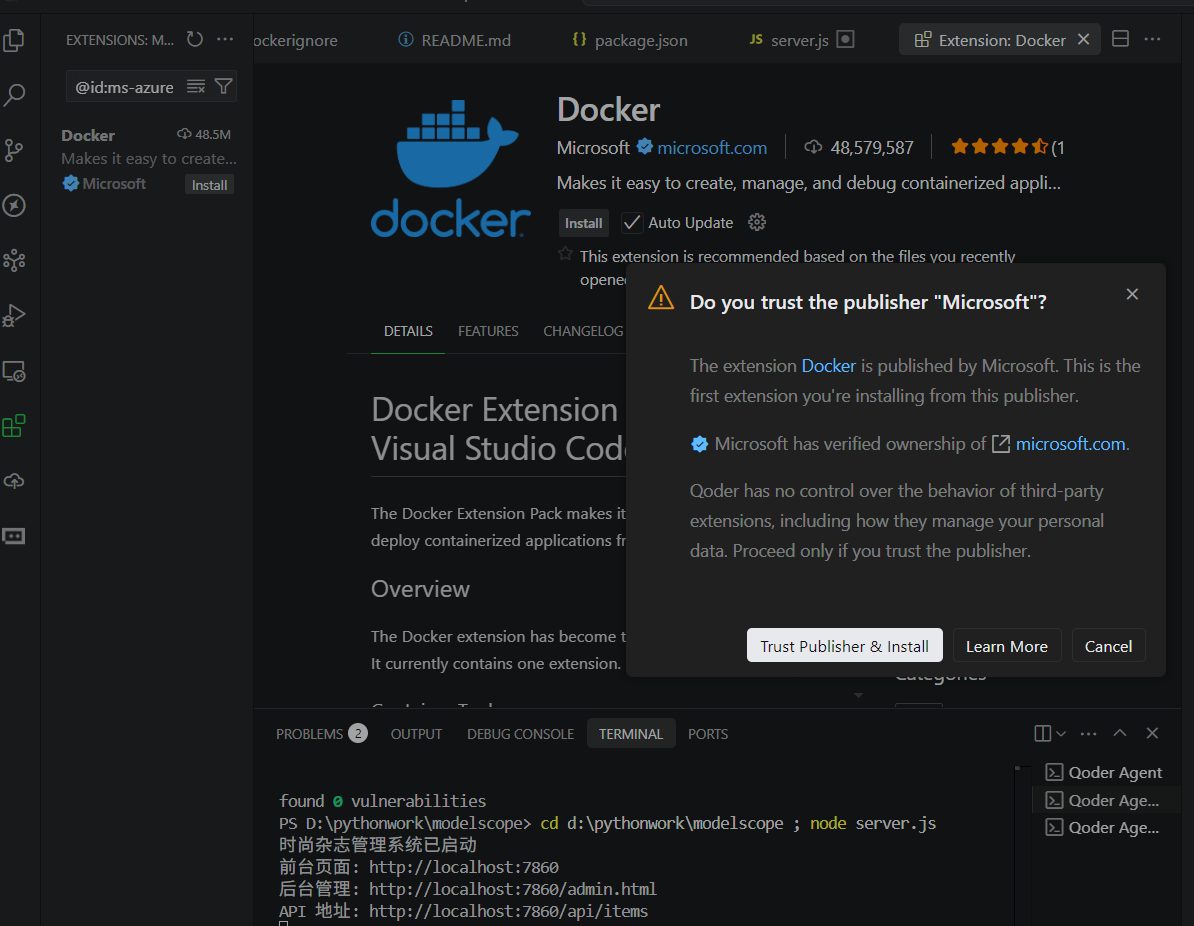
Task: Open the Docker extension manage gear
Action: [756, 222]
